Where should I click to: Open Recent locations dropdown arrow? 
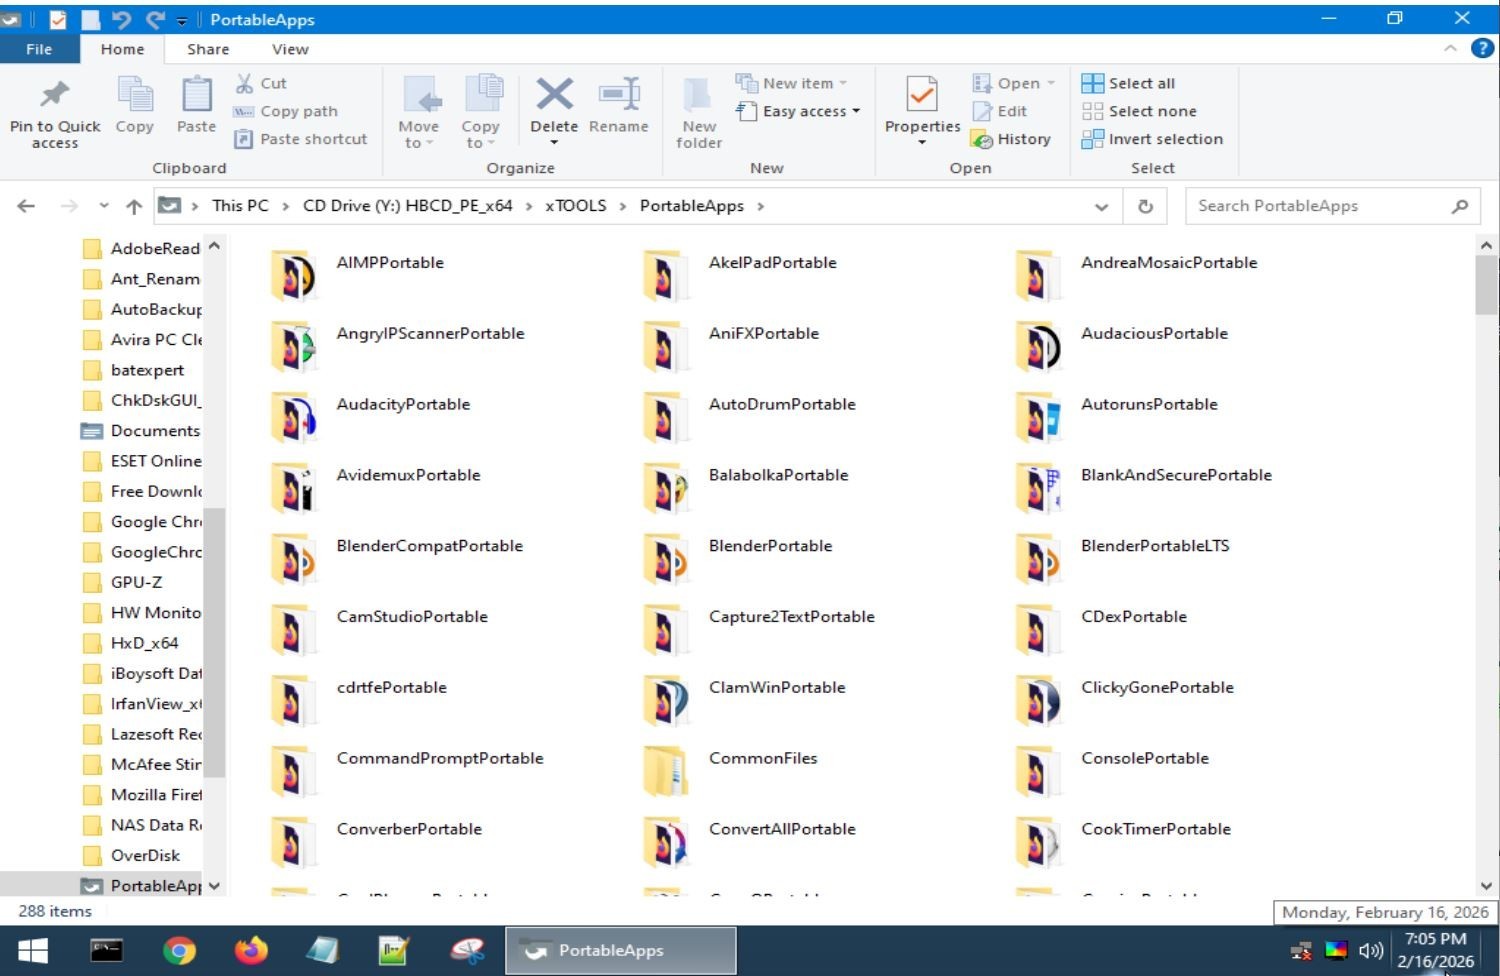point(103,206)
